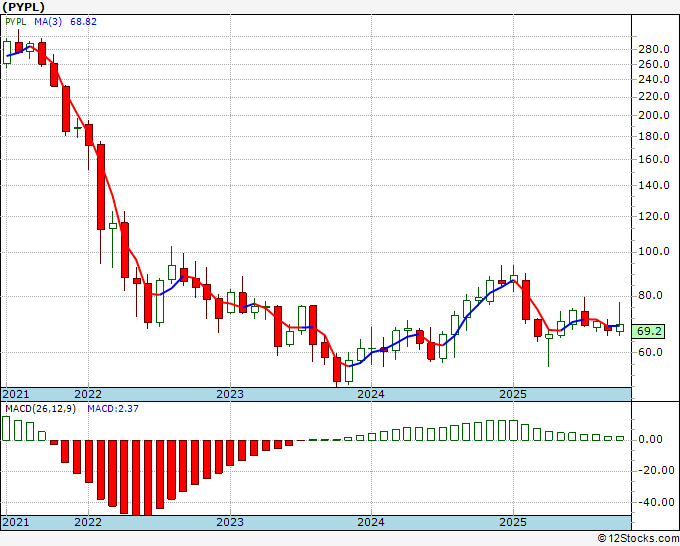Click the 120.0 price axis label
Viewport: 680px width, 546px height.
(x=654, y=216)
